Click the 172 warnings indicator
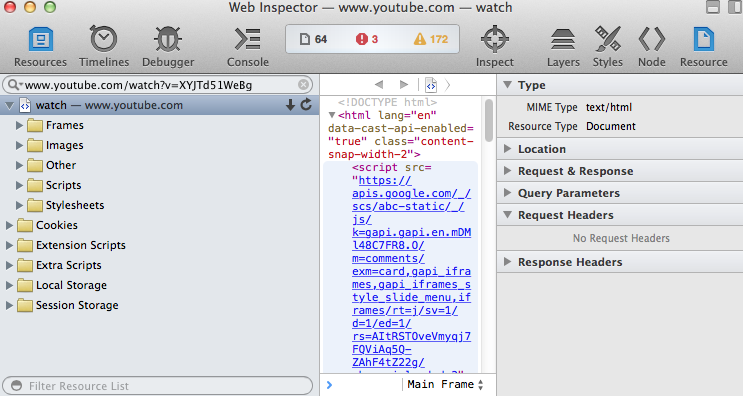This screenshot has width=743, height=396. (x=431, y=39)
